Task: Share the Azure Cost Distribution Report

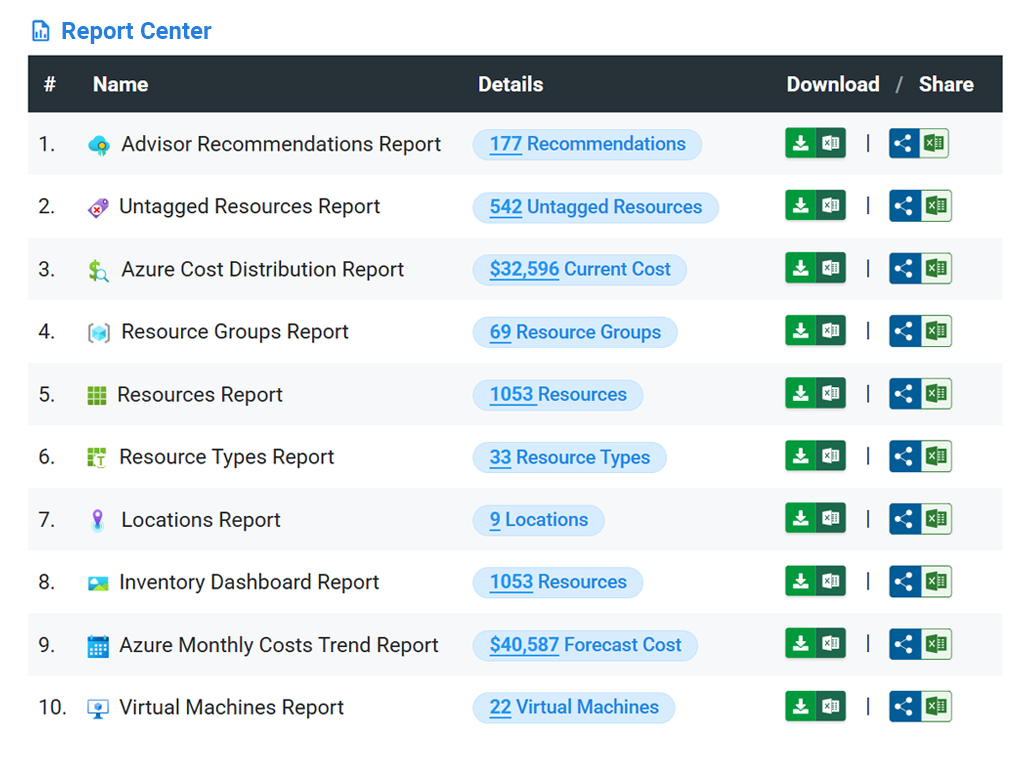Action: pyautogui.click(x=920, y=268)
